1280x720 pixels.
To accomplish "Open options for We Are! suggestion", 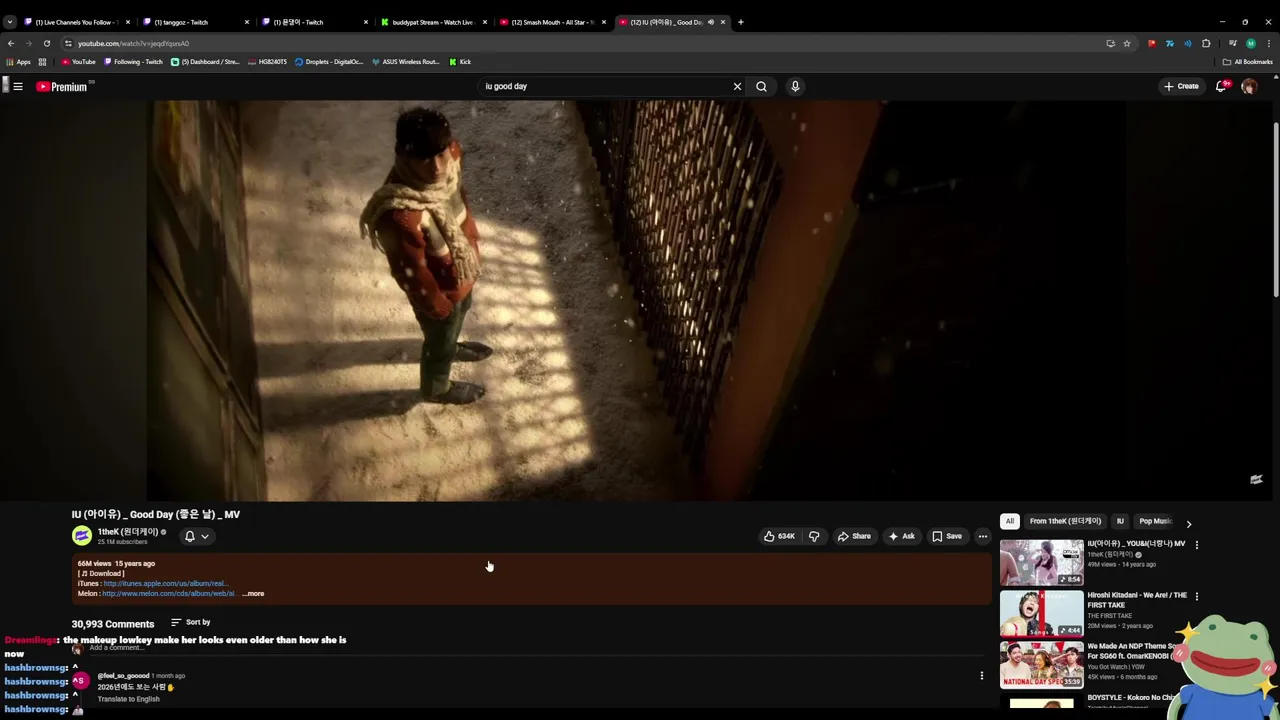I will [1196, 596].
